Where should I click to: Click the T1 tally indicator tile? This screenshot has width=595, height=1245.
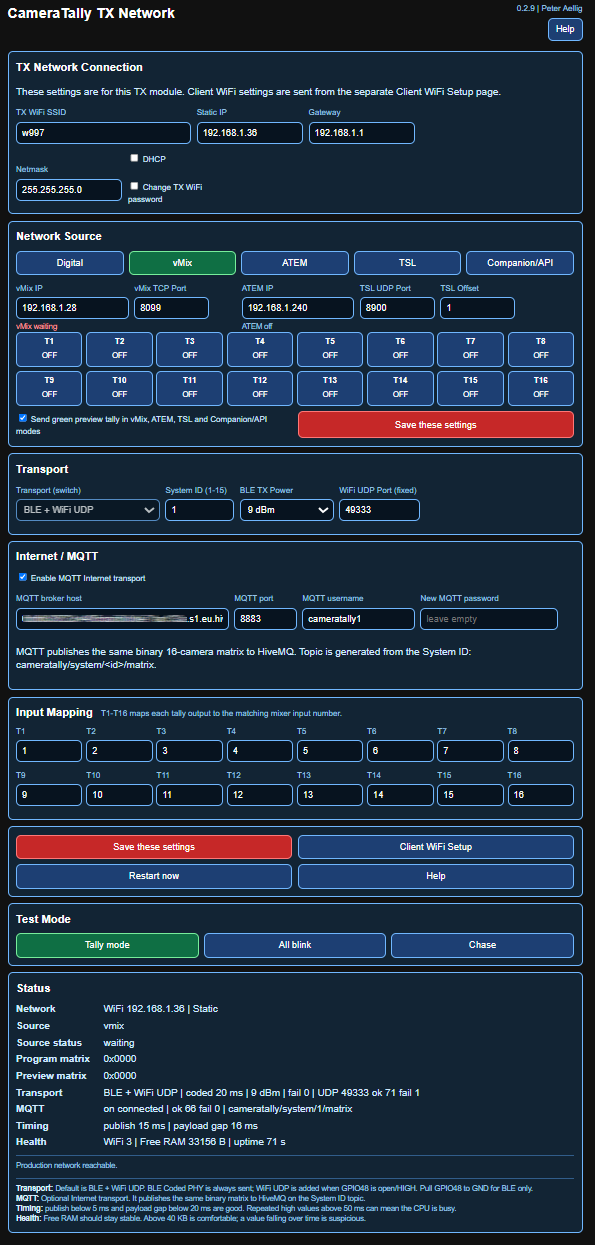pos(49,348)
